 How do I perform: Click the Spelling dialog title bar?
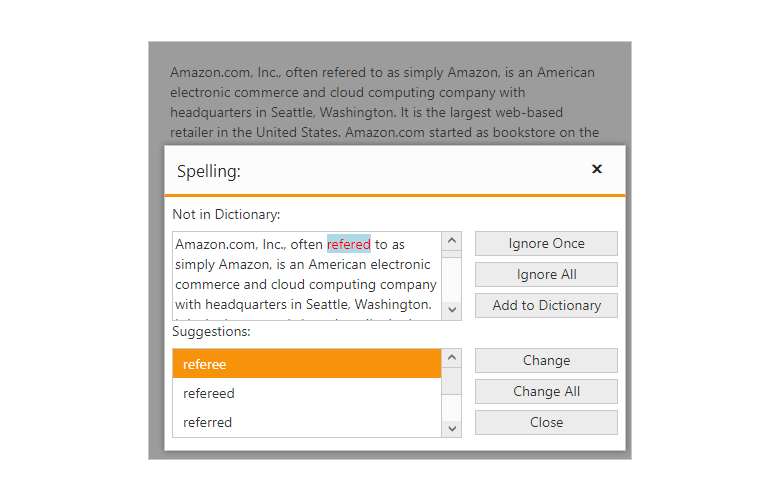380,170
